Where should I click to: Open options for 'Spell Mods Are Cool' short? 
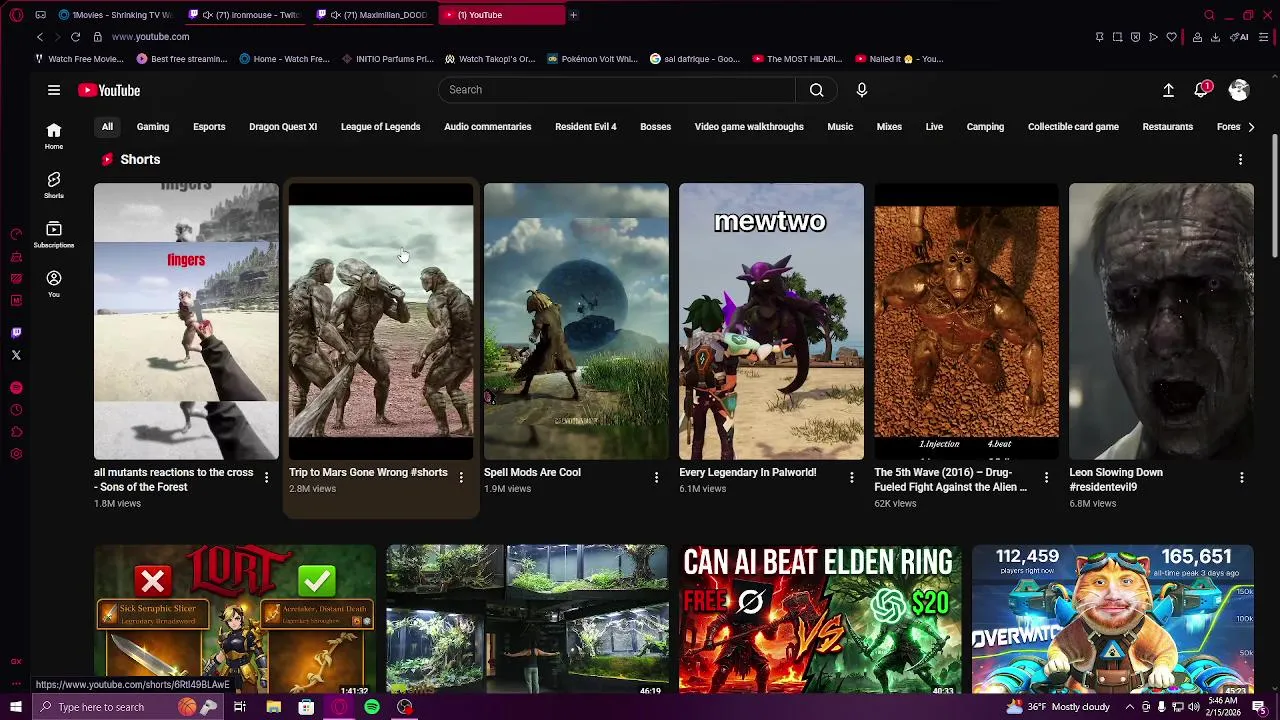[x=656, y=478]
